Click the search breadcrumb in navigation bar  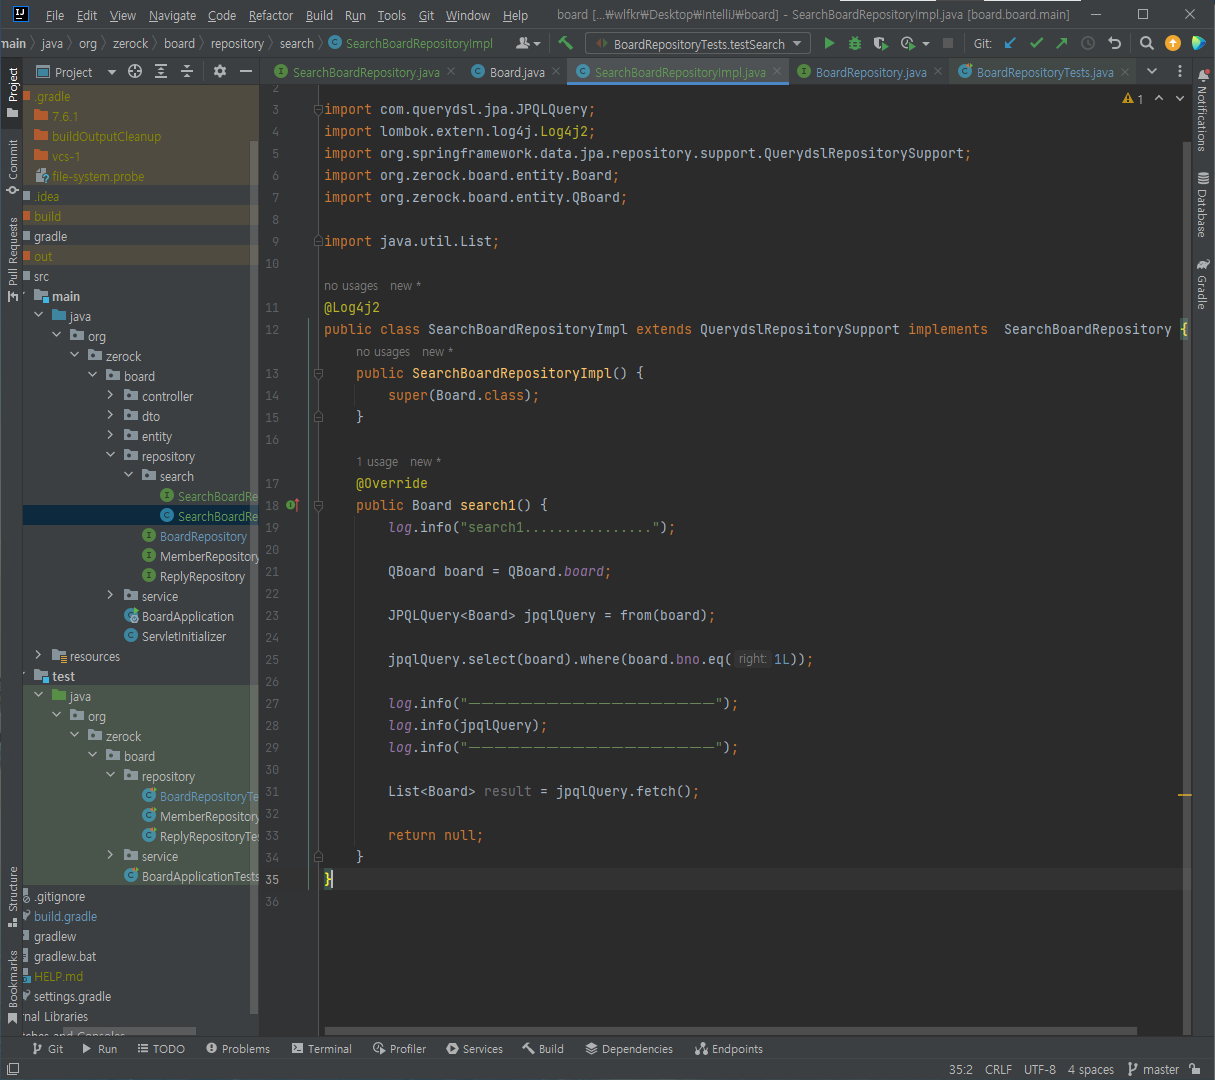click(296, 43)
